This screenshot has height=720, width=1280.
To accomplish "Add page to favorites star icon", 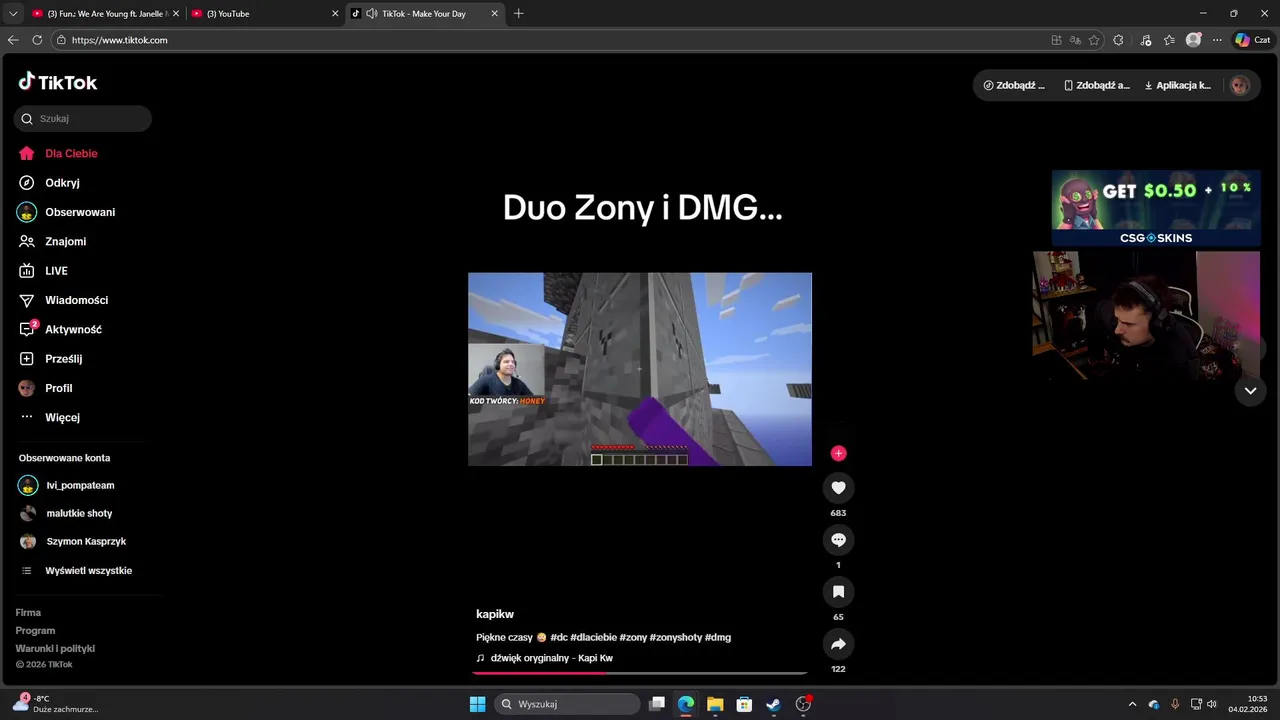I will (x=1094, y=40).
